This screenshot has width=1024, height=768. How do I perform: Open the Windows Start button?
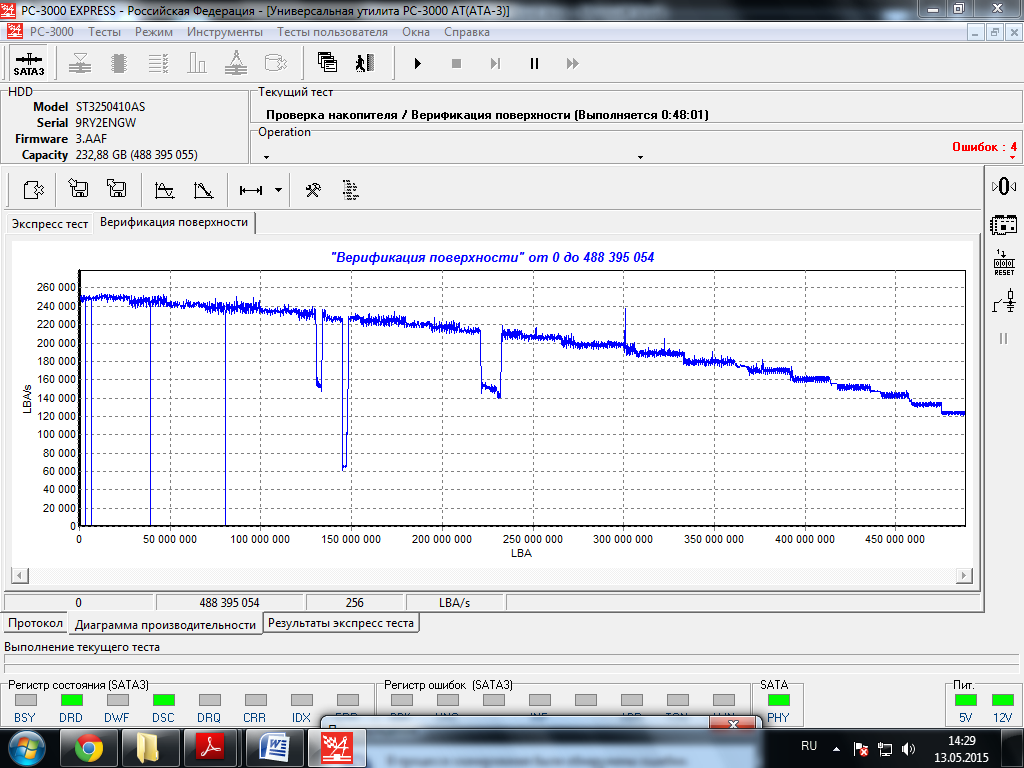point(26,748)
